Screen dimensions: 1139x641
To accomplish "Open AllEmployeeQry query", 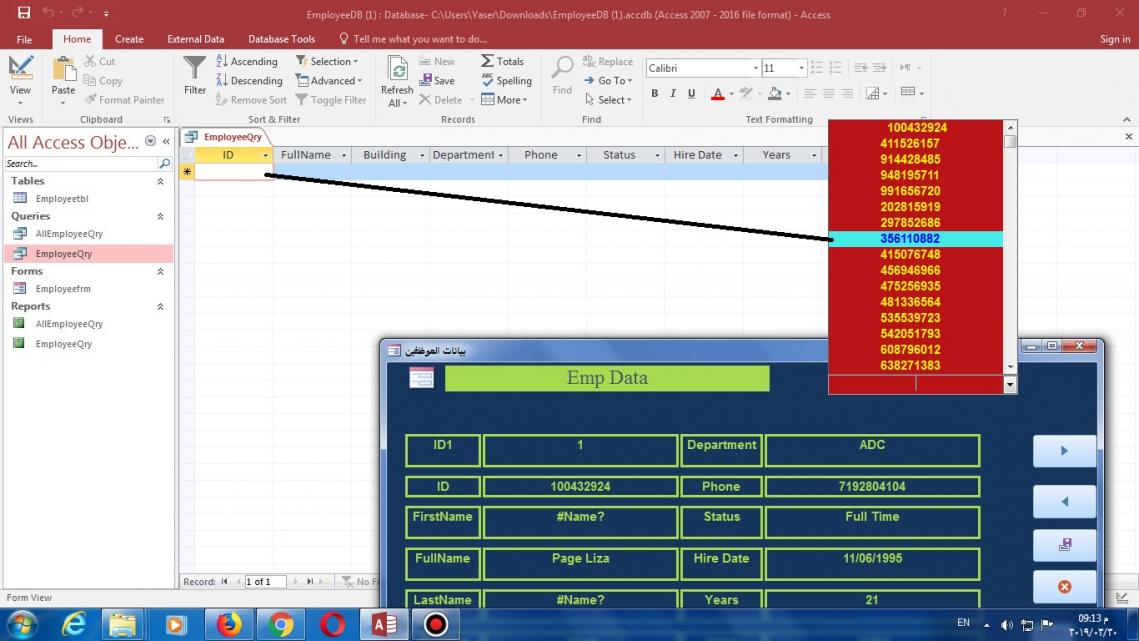I will 69,233.
